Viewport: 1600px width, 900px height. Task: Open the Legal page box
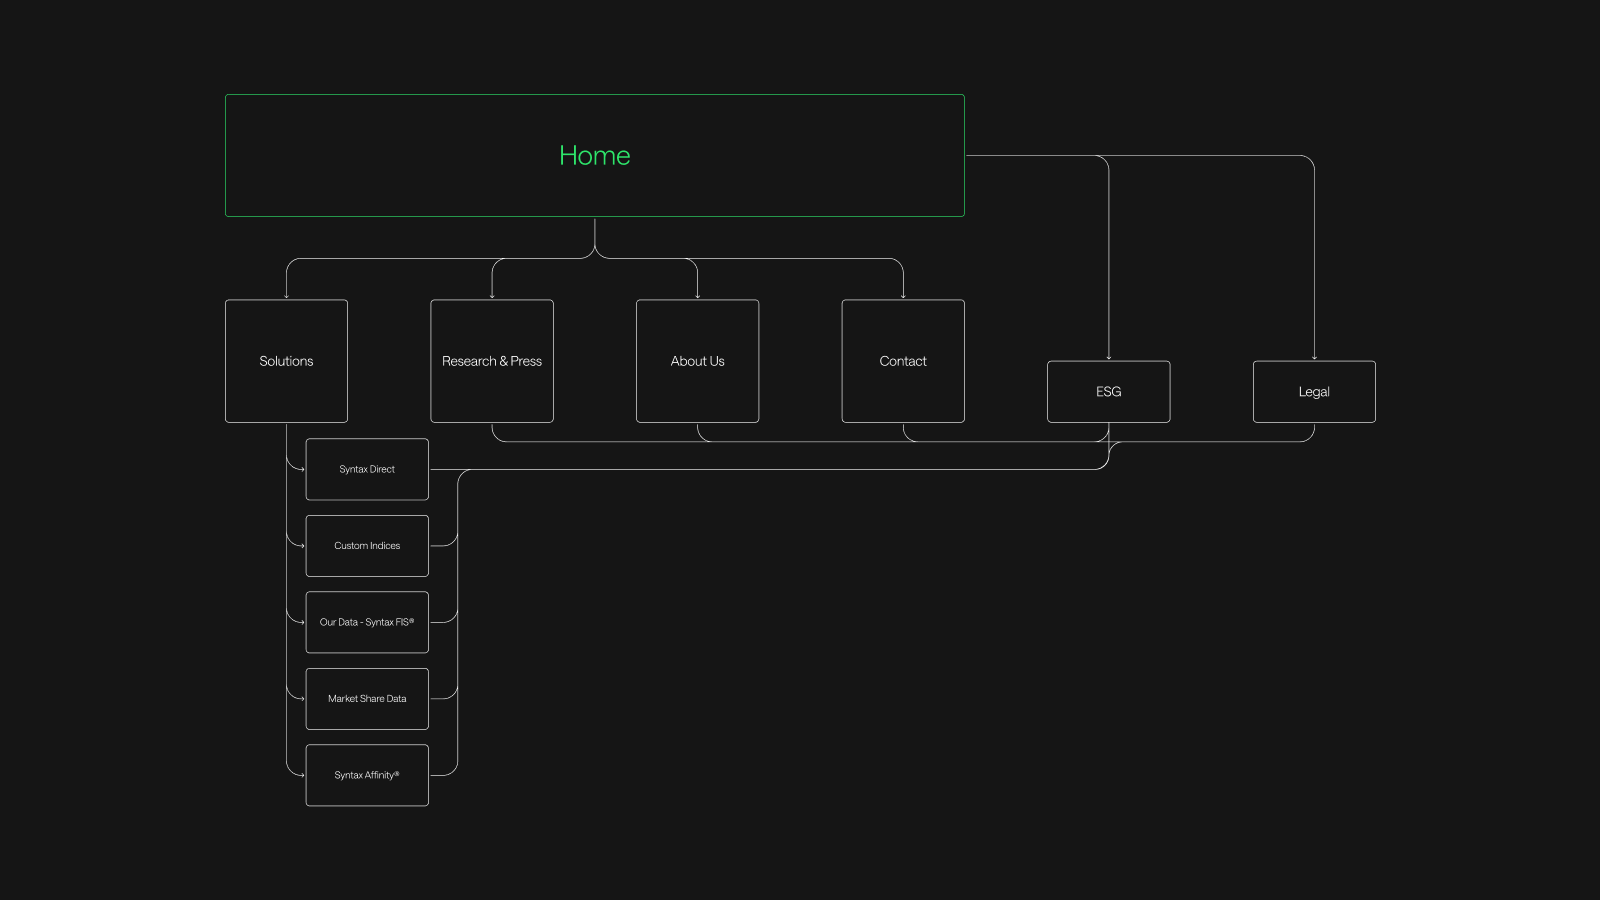tap(1313, 392)
